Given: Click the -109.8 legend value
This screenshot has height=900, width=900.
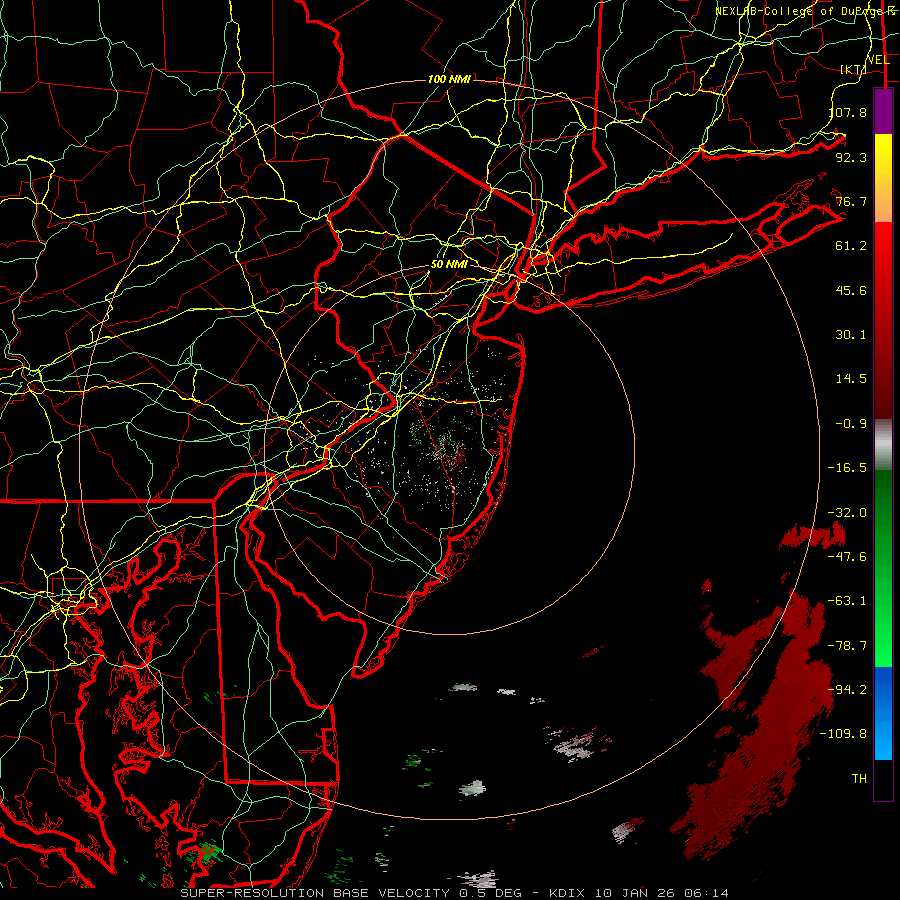Looking at the screenshot, I should (x=844, y=734).
